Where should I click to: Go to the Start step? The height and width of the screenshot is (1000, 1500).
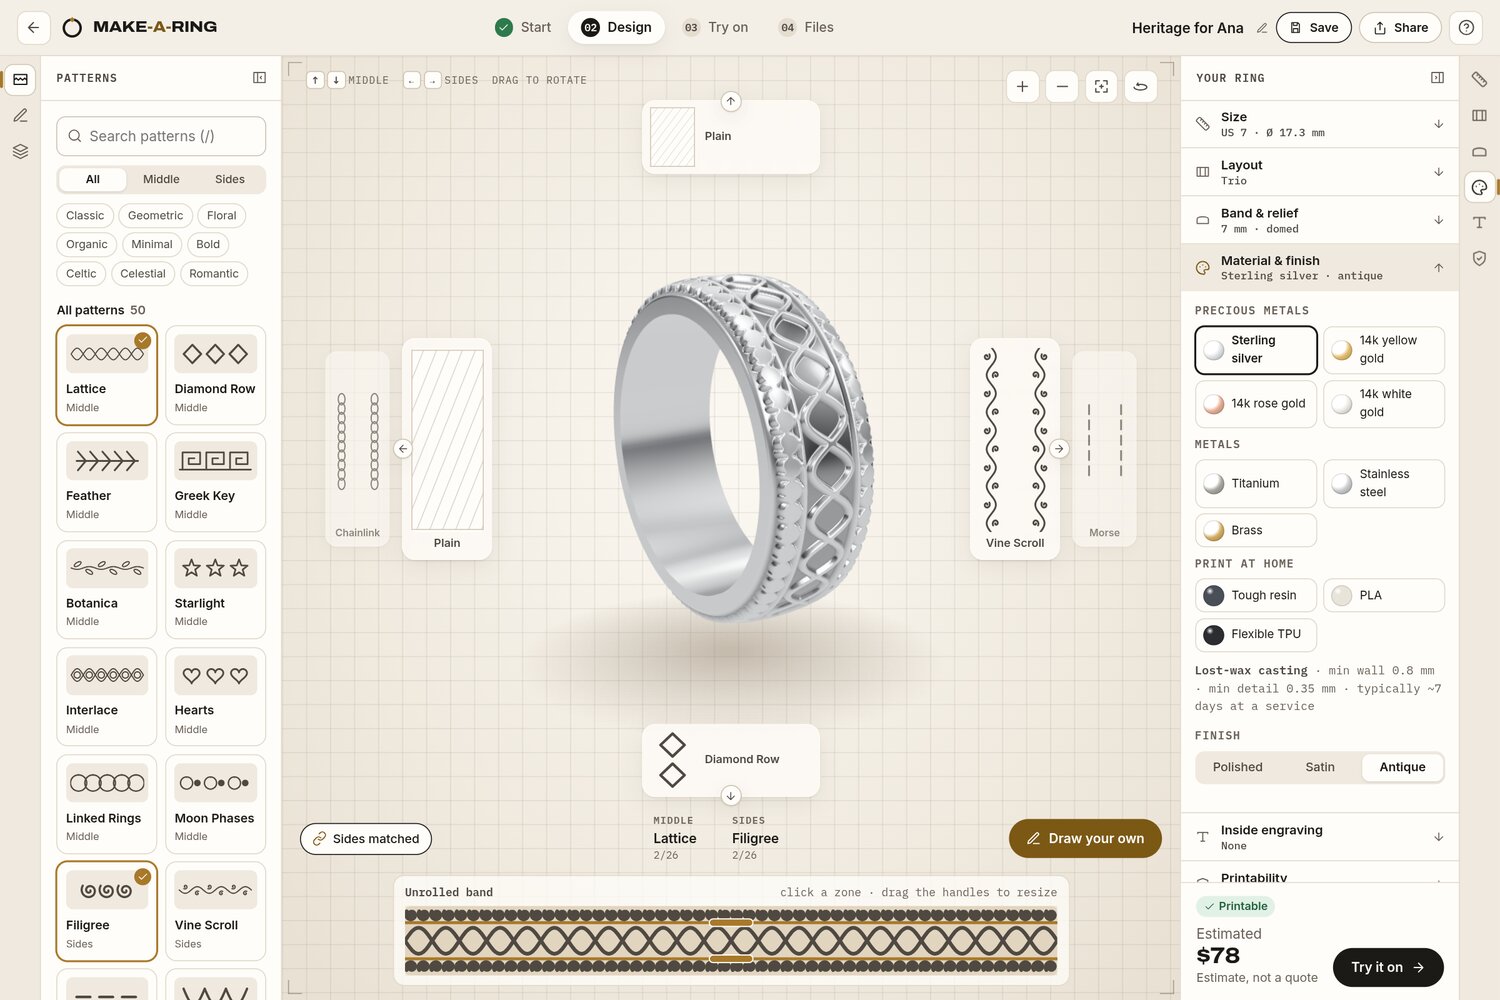pyautogui.click(x=524, y=28)
